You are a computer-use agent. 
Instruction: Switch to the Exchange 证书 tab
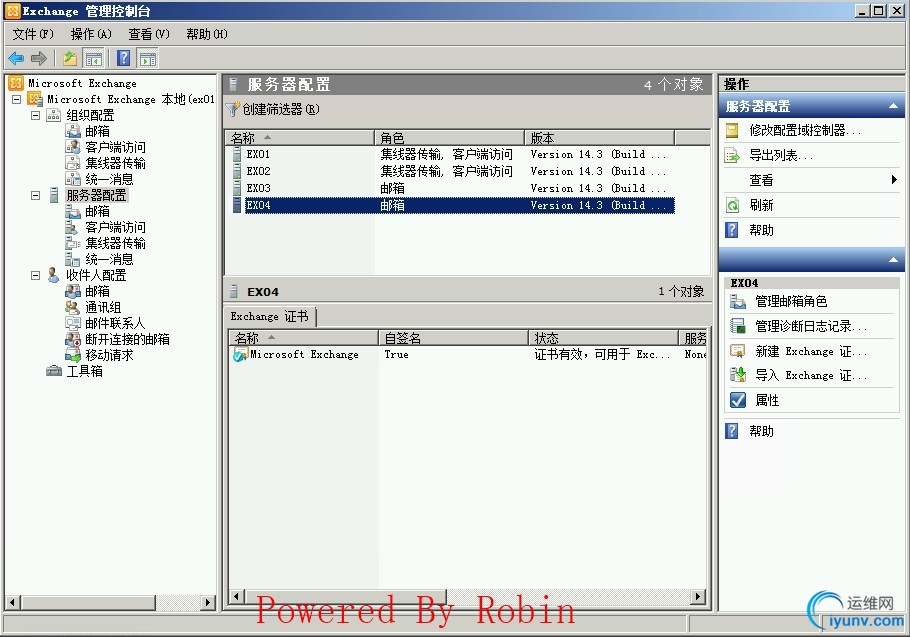click(x=269, y=316)
